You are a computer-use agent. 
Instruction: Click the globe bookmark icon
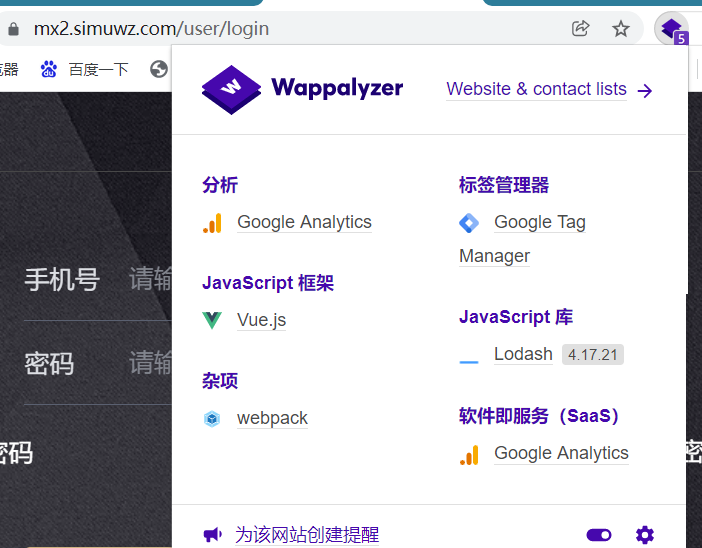tap(158, 69)
